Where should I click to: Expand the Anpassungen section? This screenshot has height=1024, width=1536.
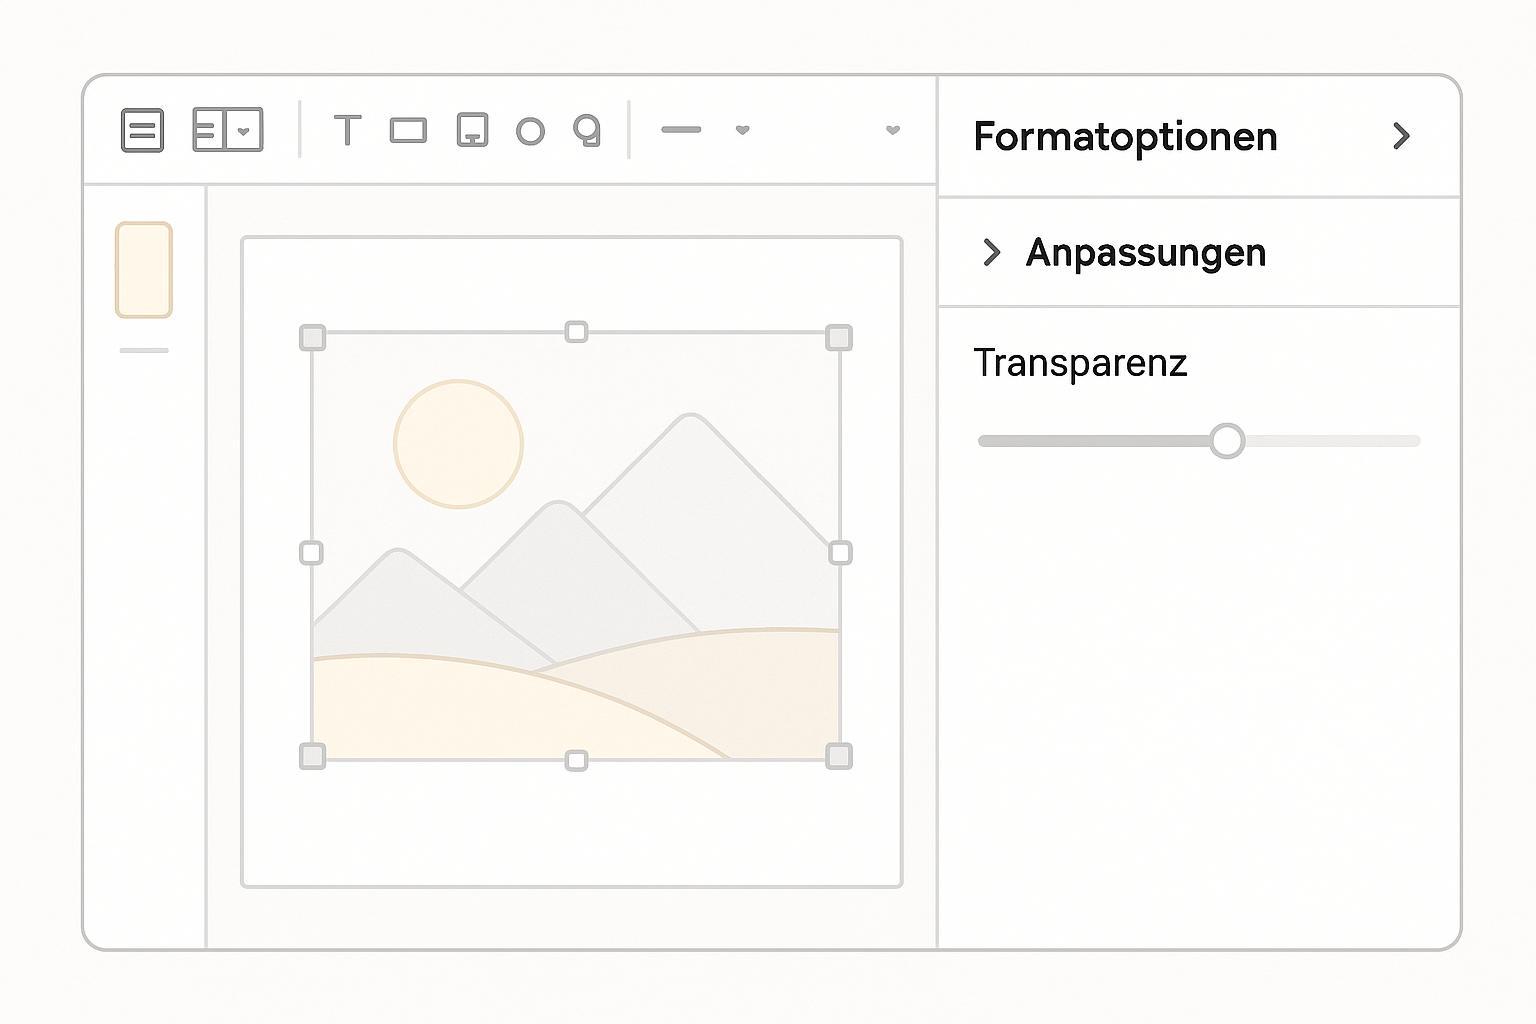pyautogui.click(x=991, y=253)
